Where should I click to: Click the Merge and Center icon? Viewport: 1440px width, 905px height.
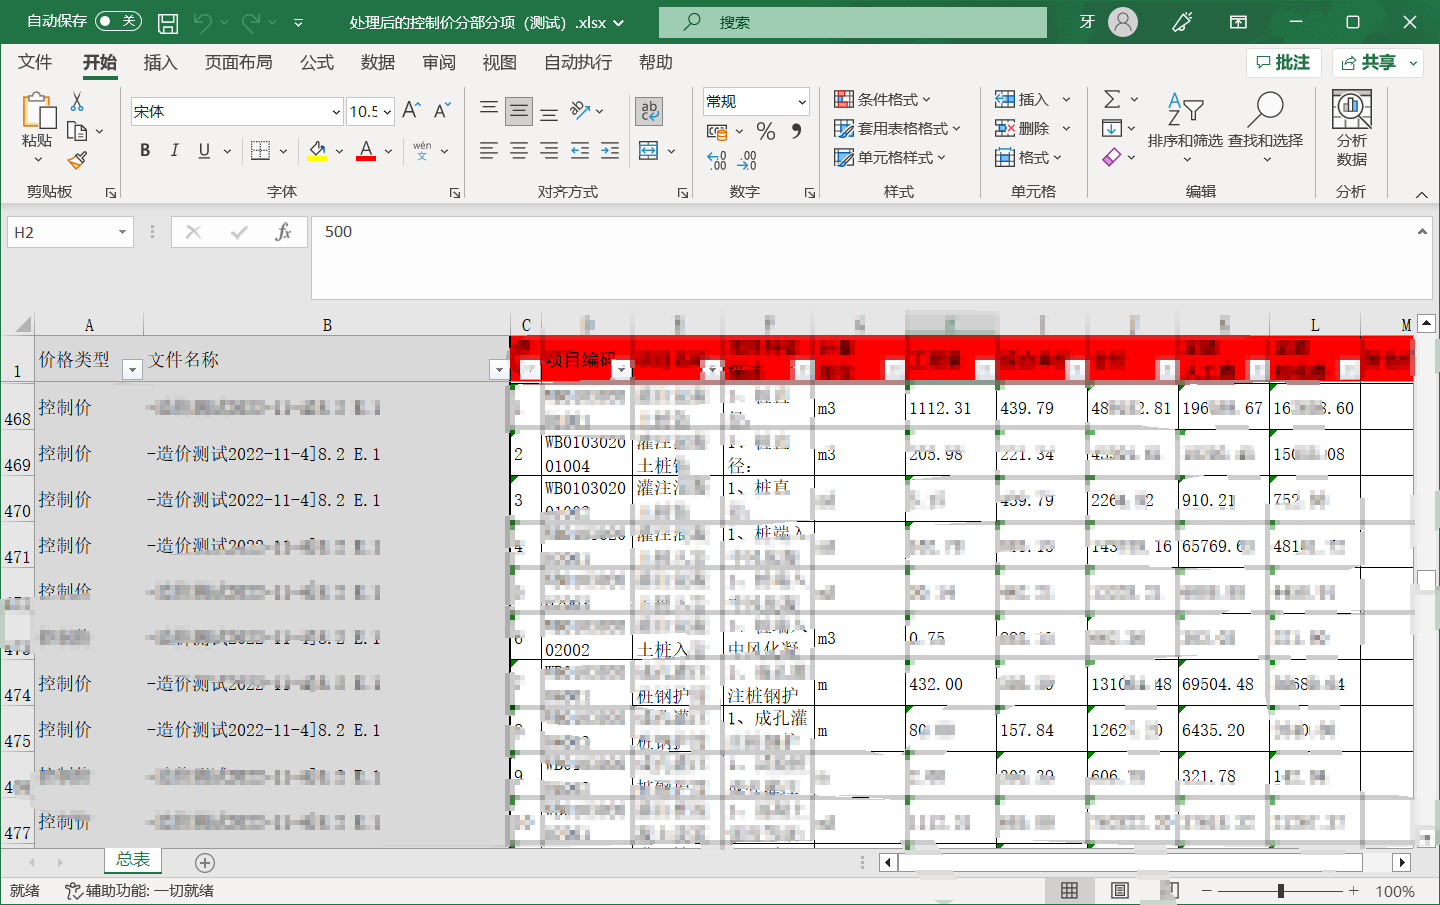click(x=649, y=151)
